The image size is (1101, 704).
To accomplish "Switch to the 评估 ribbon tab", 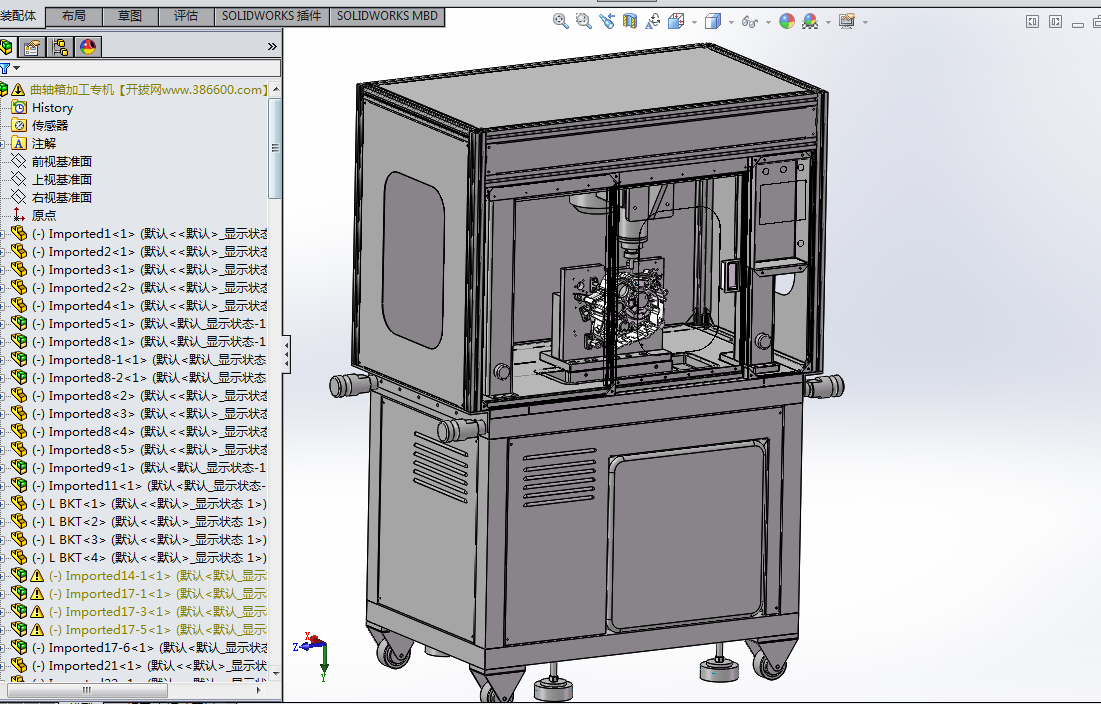I will [x=186, y=17].
